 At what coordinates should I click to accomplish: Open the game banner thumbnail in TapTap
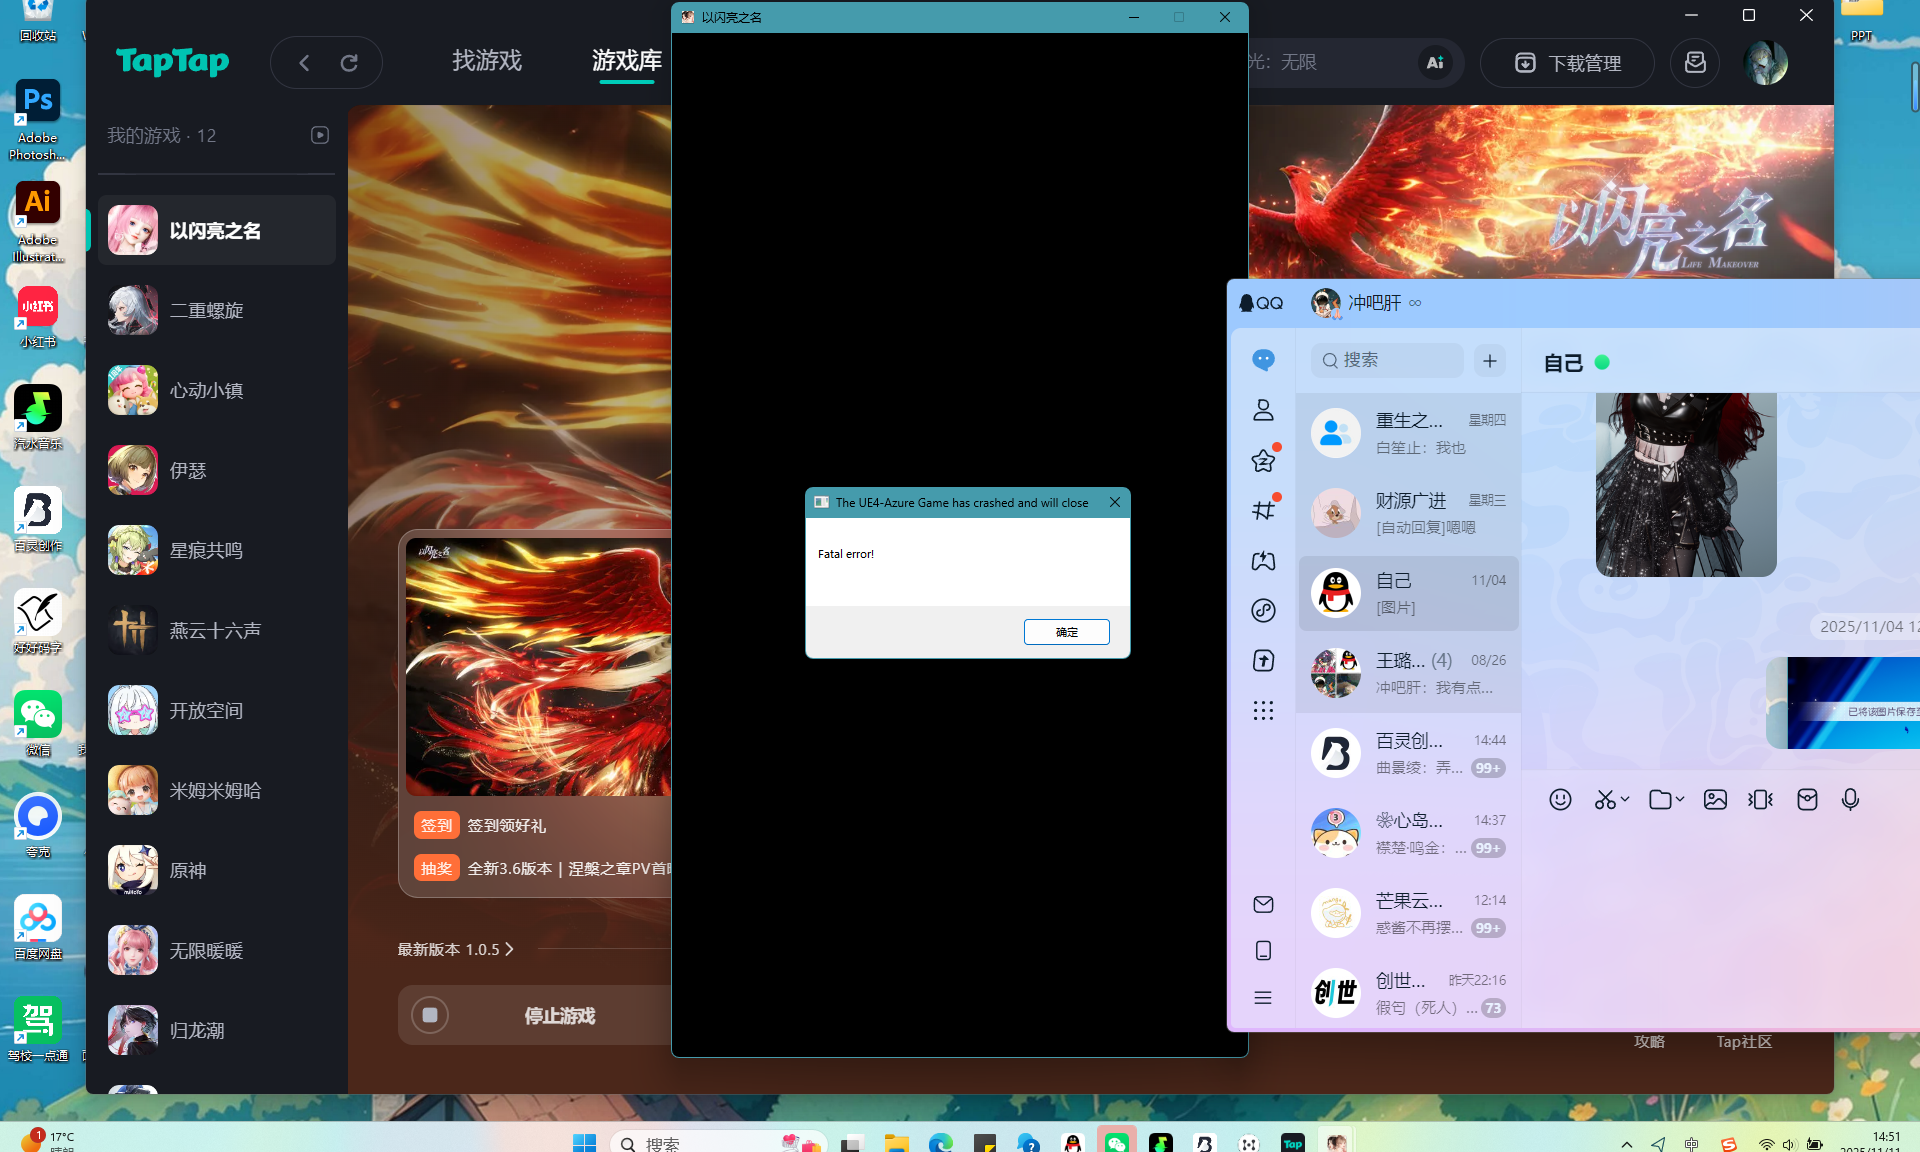tap(539, 667)
